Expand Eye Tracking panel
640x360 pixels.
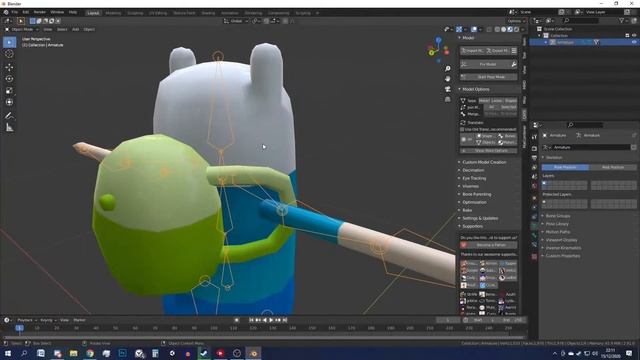(474, 178)
